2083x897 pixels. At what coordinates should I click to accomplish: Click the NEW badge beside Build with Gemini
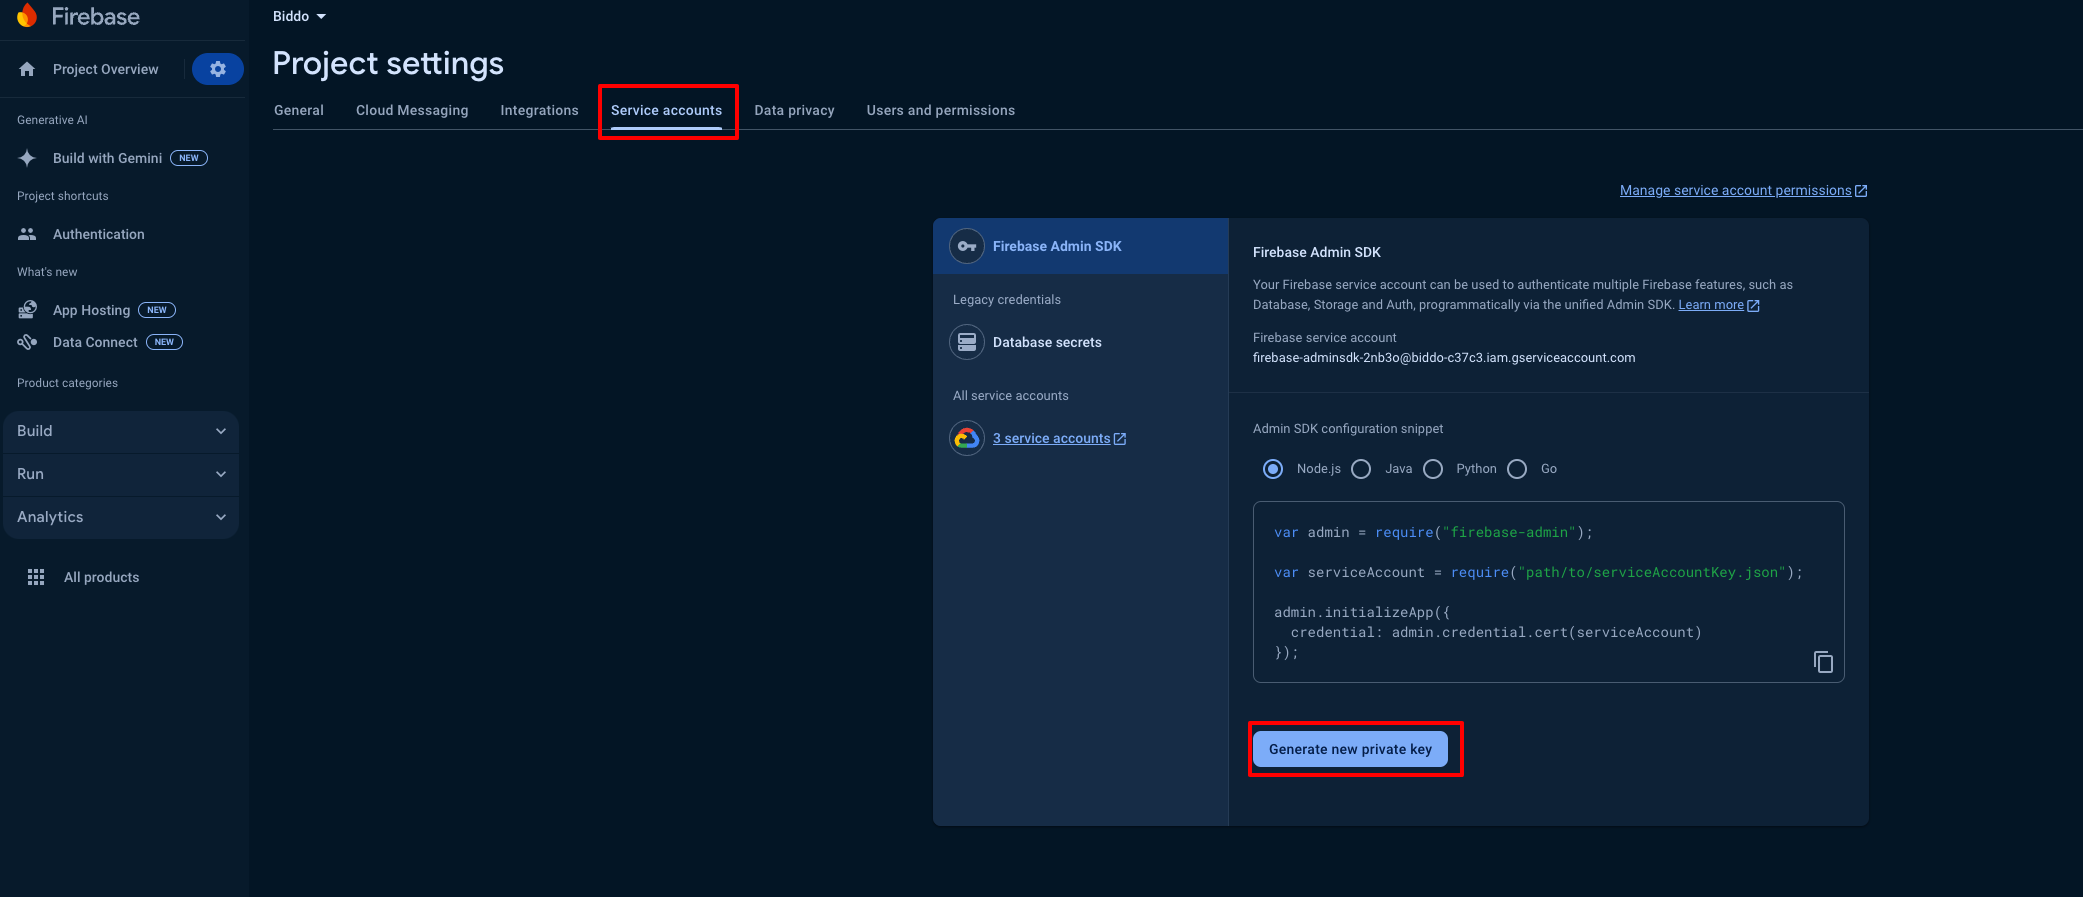(189, 158)
